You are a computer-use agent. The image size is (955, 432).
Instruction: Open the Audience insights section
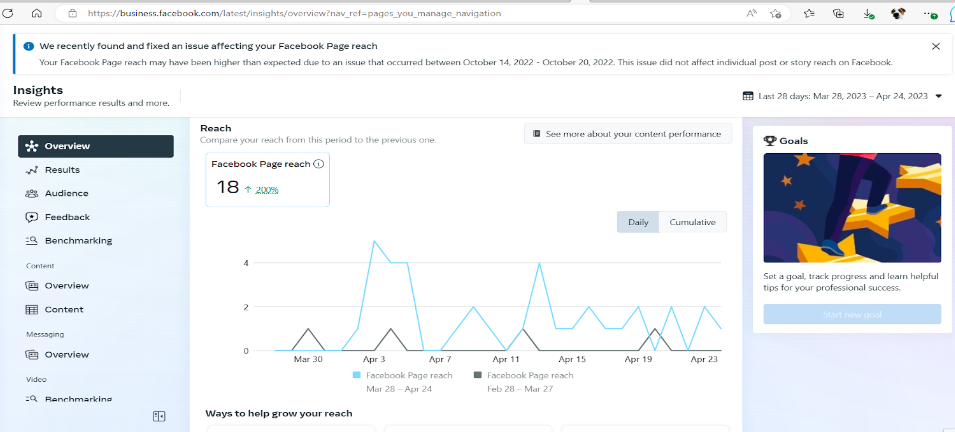tap(66, 193)
